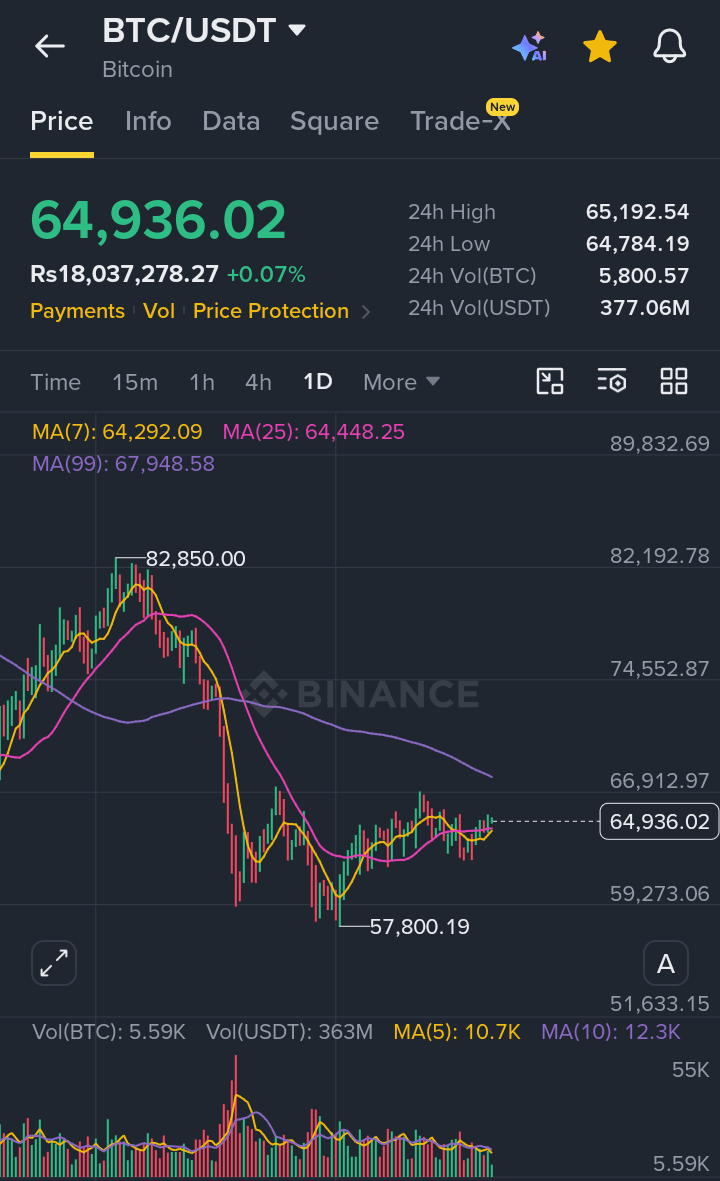Select the 4h chart interval
The image size is (720, 1181).
258,382
